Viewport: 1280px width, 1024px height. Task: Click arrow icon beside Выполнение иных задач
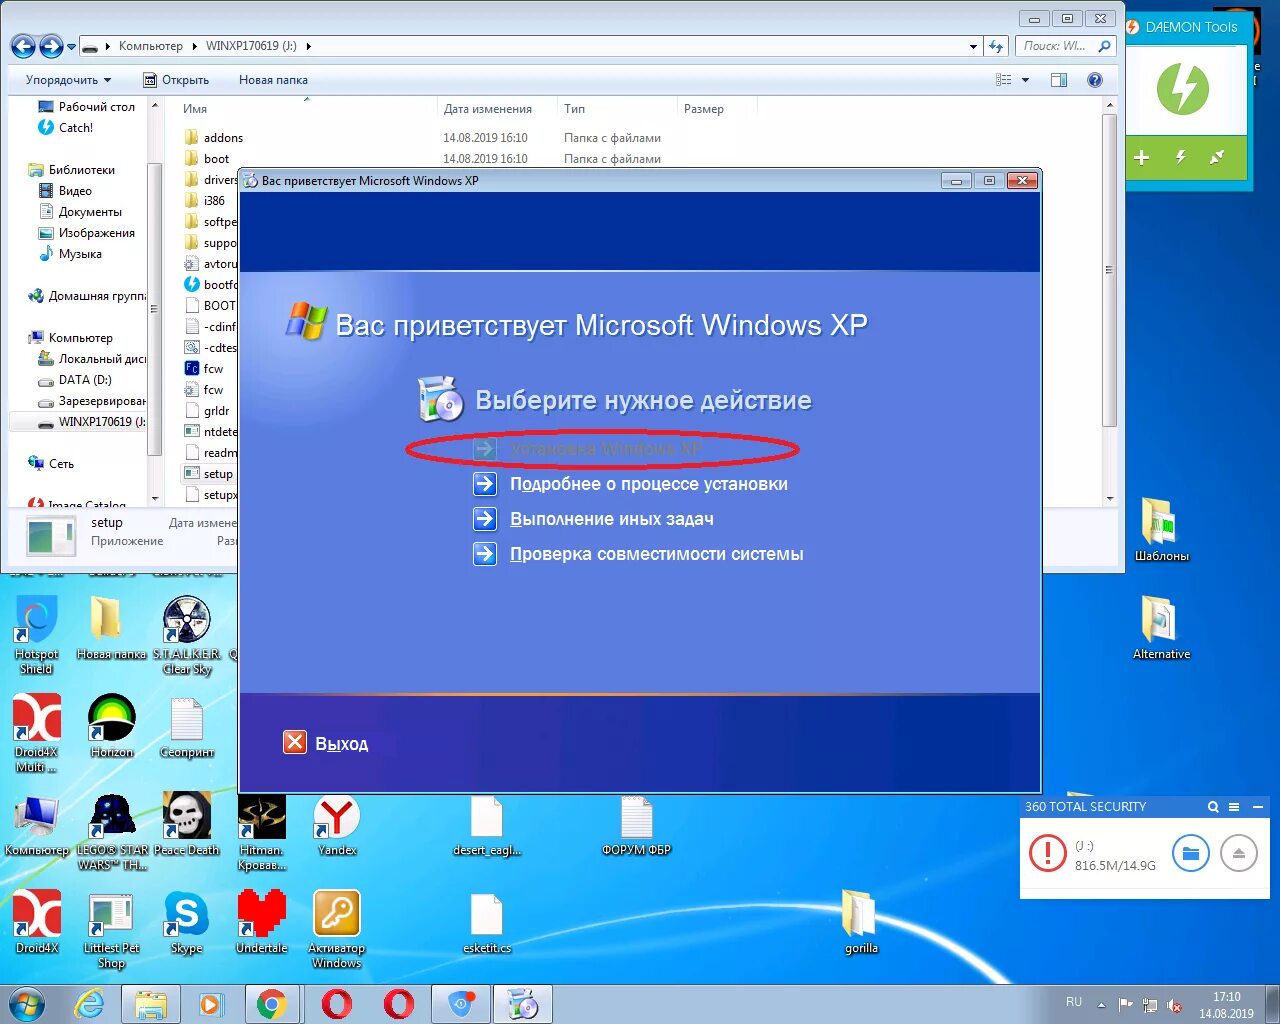point(485,519)
